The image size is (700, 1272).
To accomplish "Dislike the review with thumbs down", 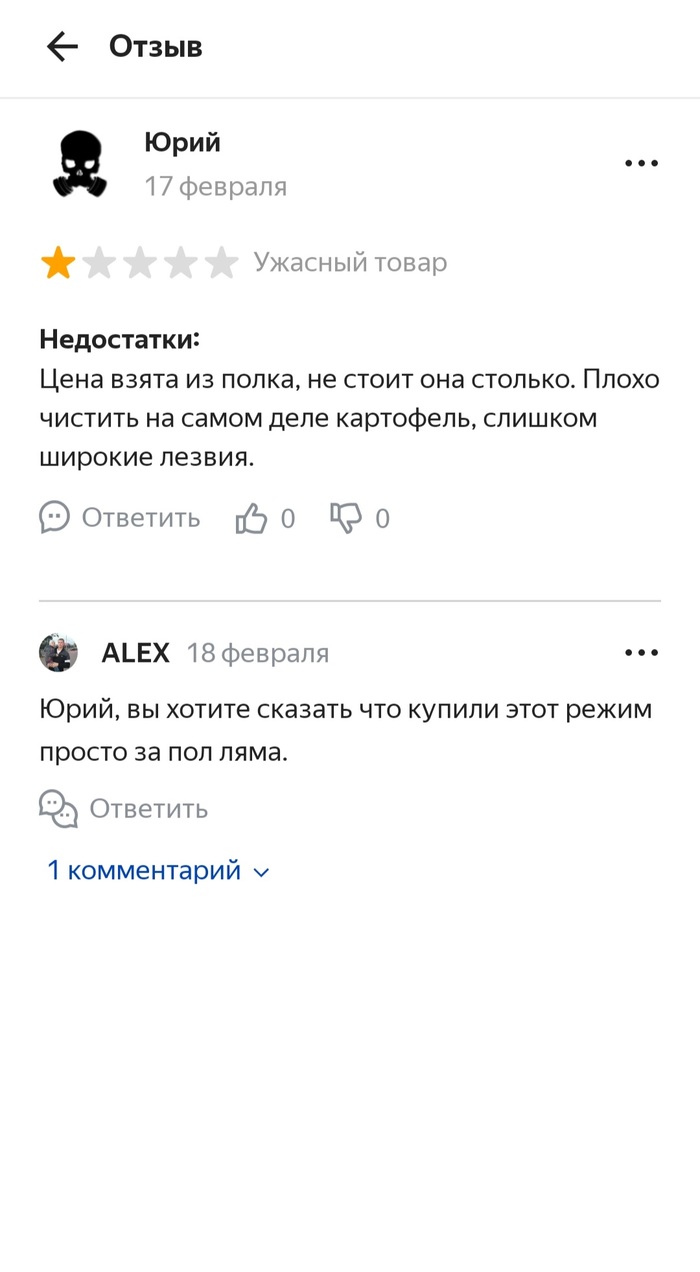I will tap(346, 518).
